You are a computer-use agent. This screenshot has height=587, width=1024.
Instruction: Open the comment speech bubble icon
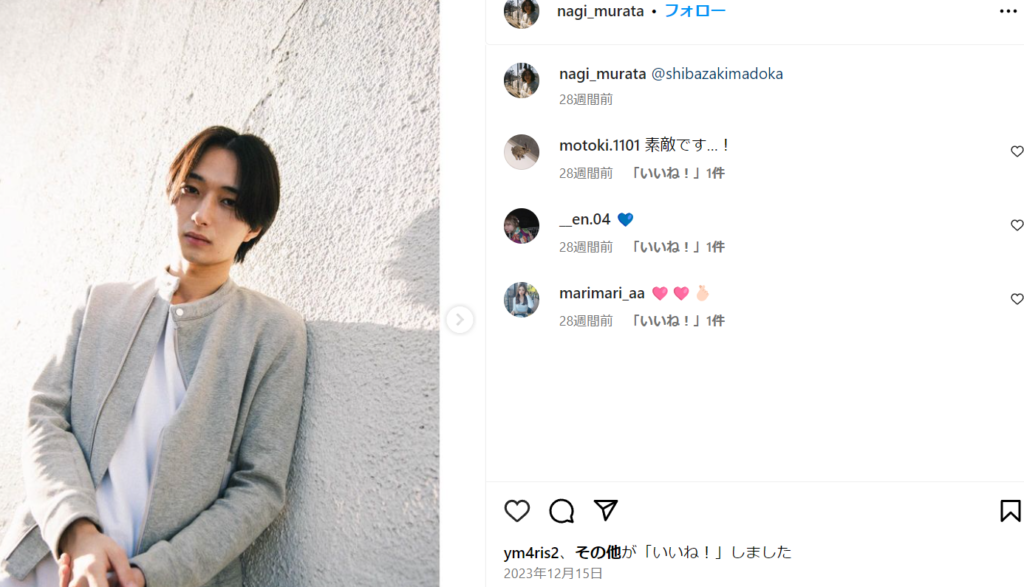click(561, 511)
